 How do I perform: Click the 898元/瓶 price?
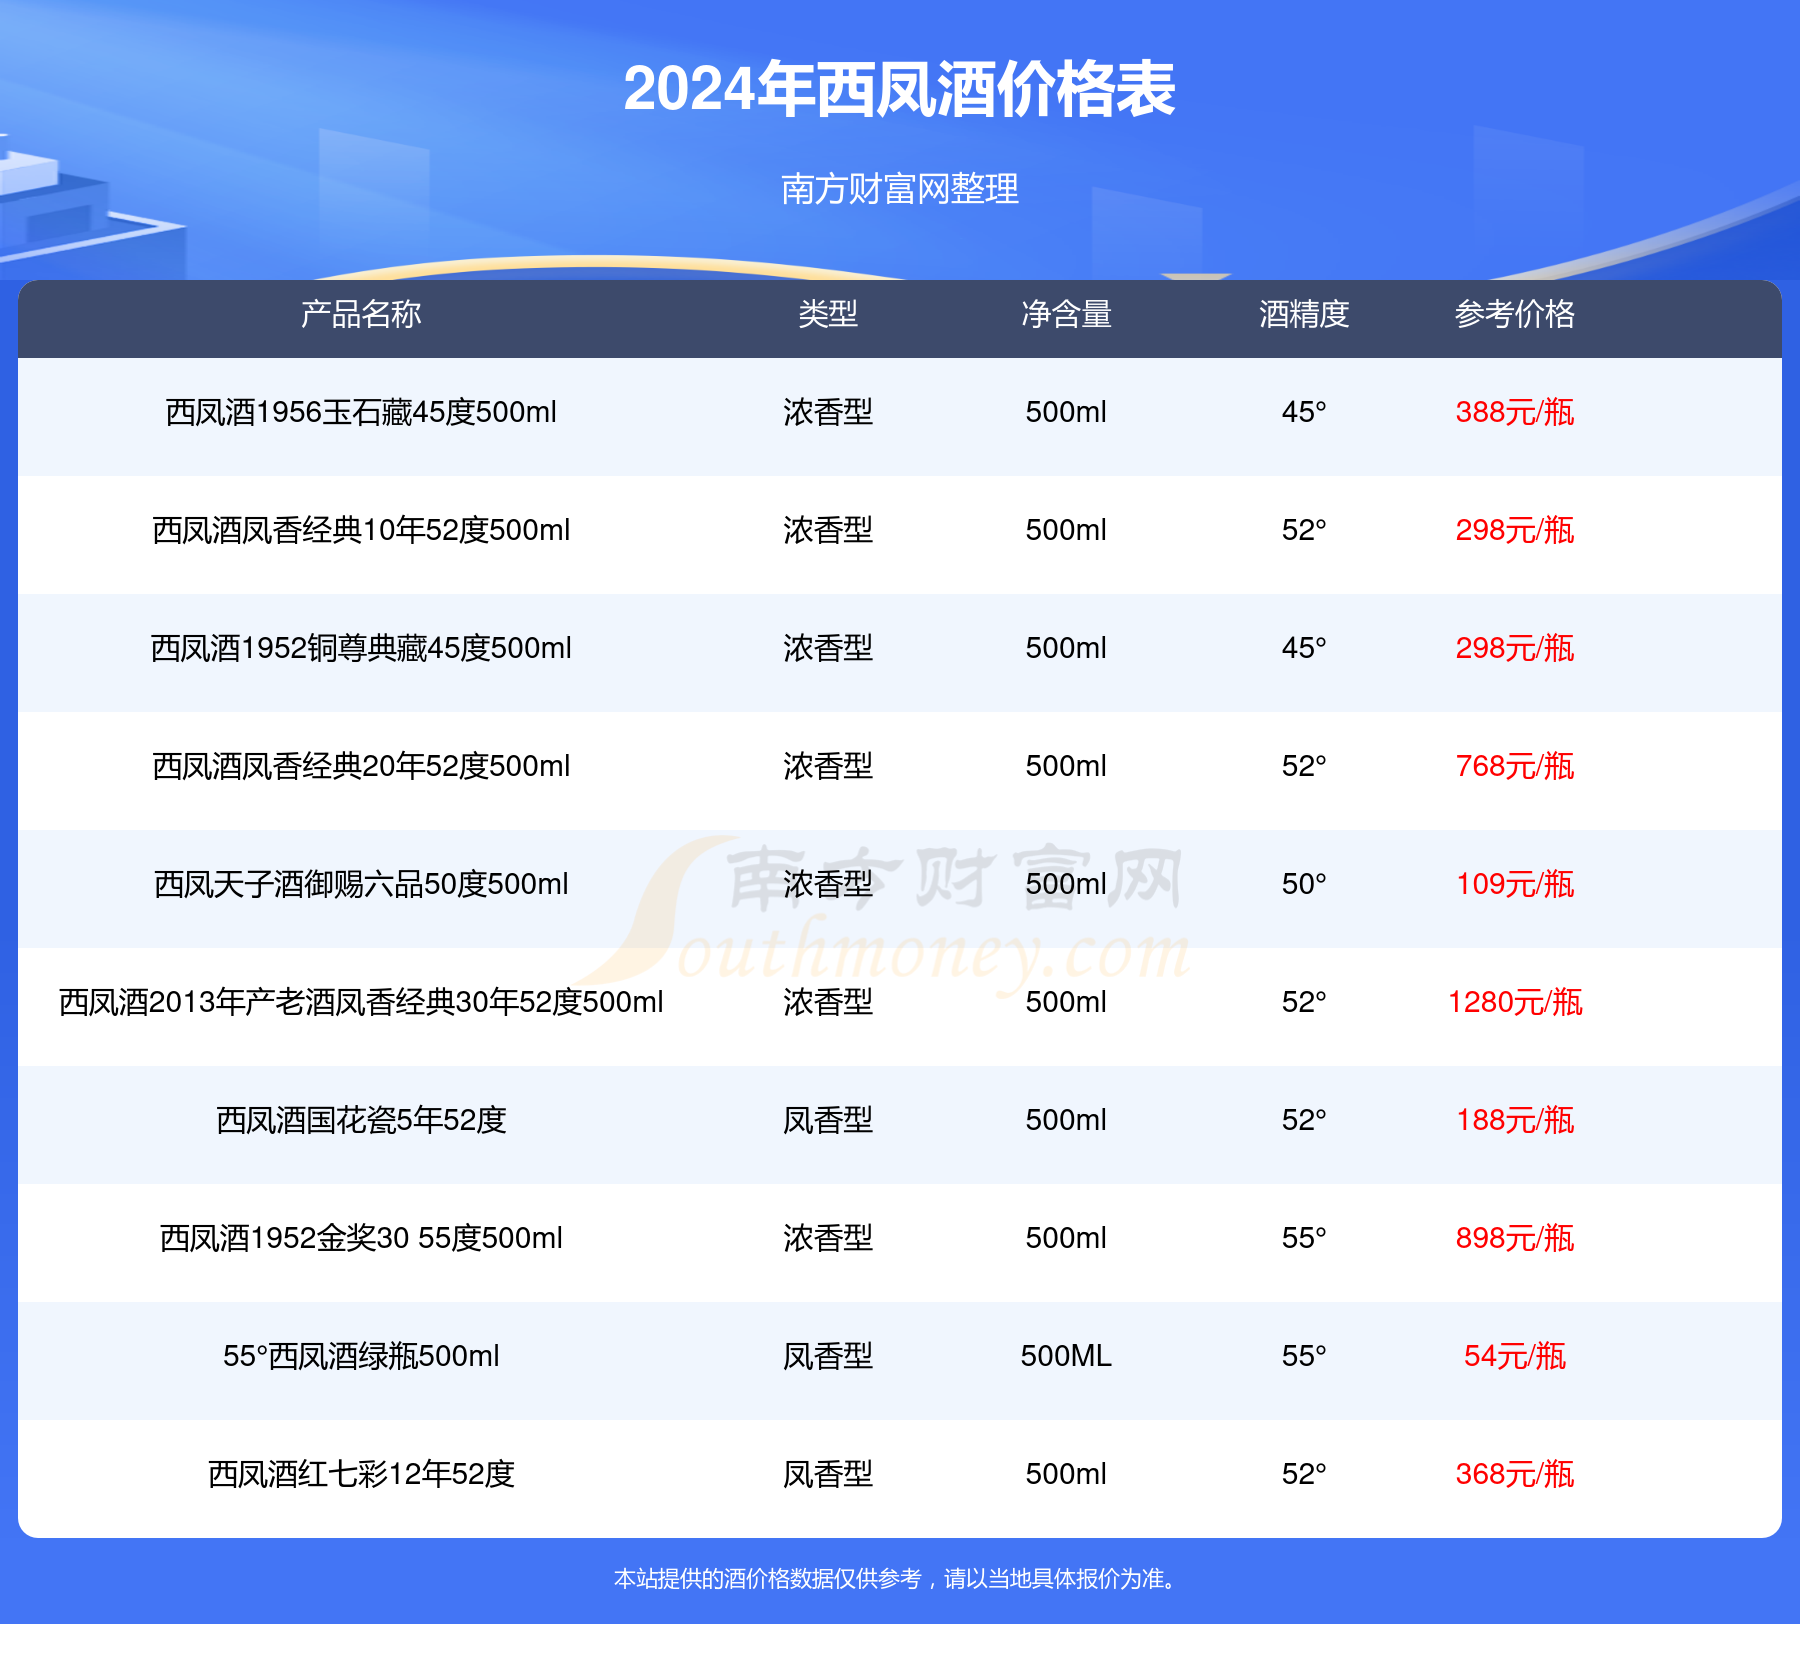[x=1515, y=1238]
